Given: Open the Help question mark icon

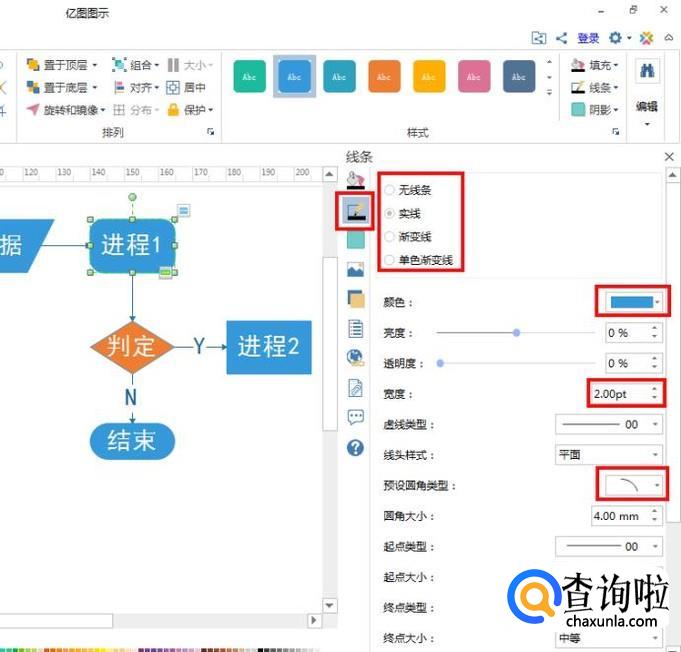Looking at the screenshot, I should 356,447.
